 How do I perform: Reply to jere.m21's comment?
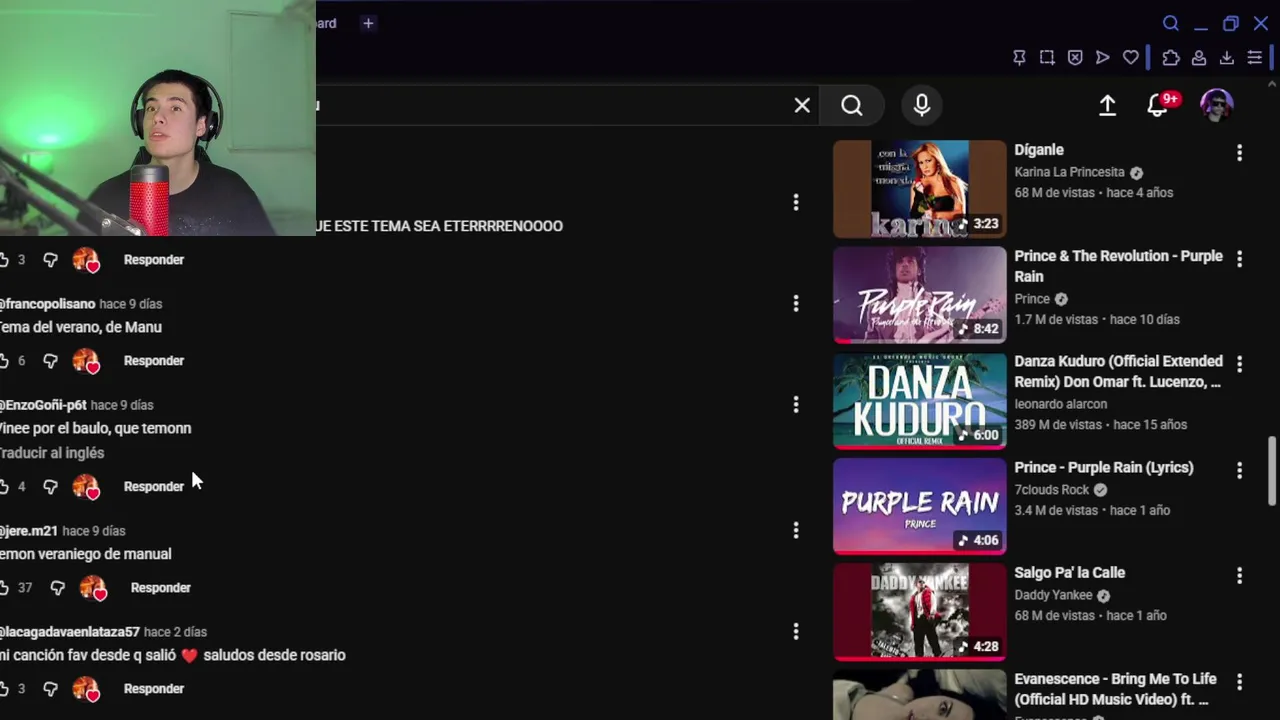coord(161,587)
